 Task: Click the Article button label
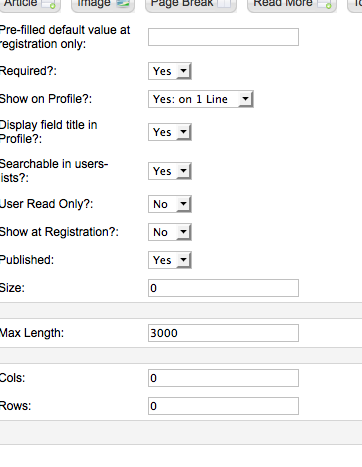21,3
